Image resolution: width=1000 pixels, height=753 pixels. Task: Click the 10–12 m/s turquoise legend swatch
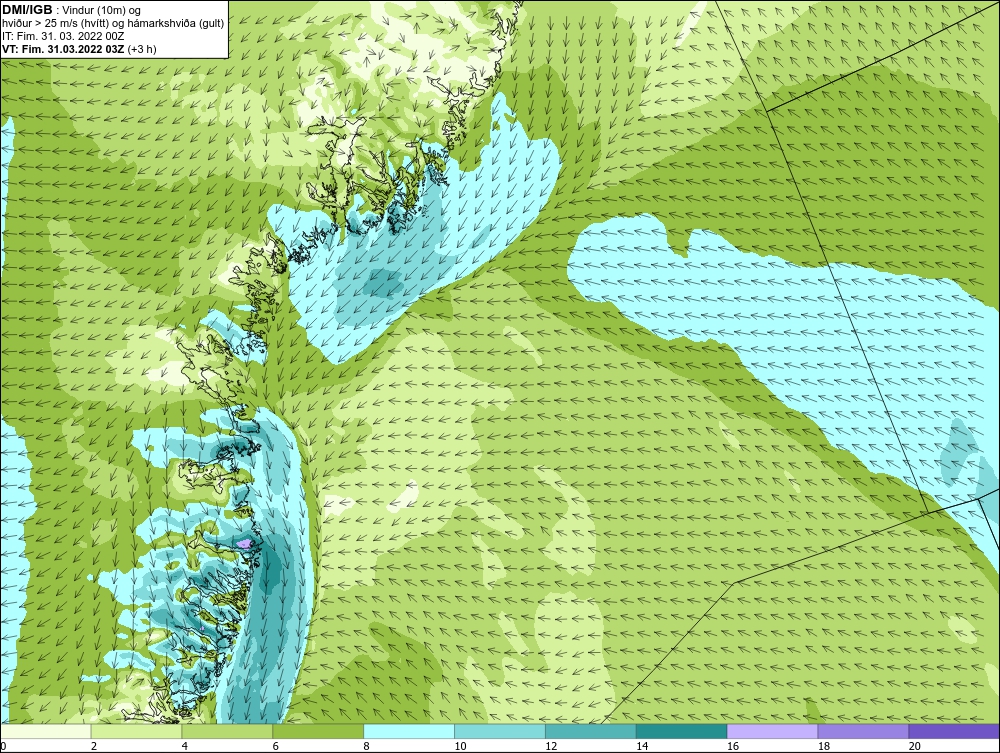pyautogui.click(x=500, y=731)
